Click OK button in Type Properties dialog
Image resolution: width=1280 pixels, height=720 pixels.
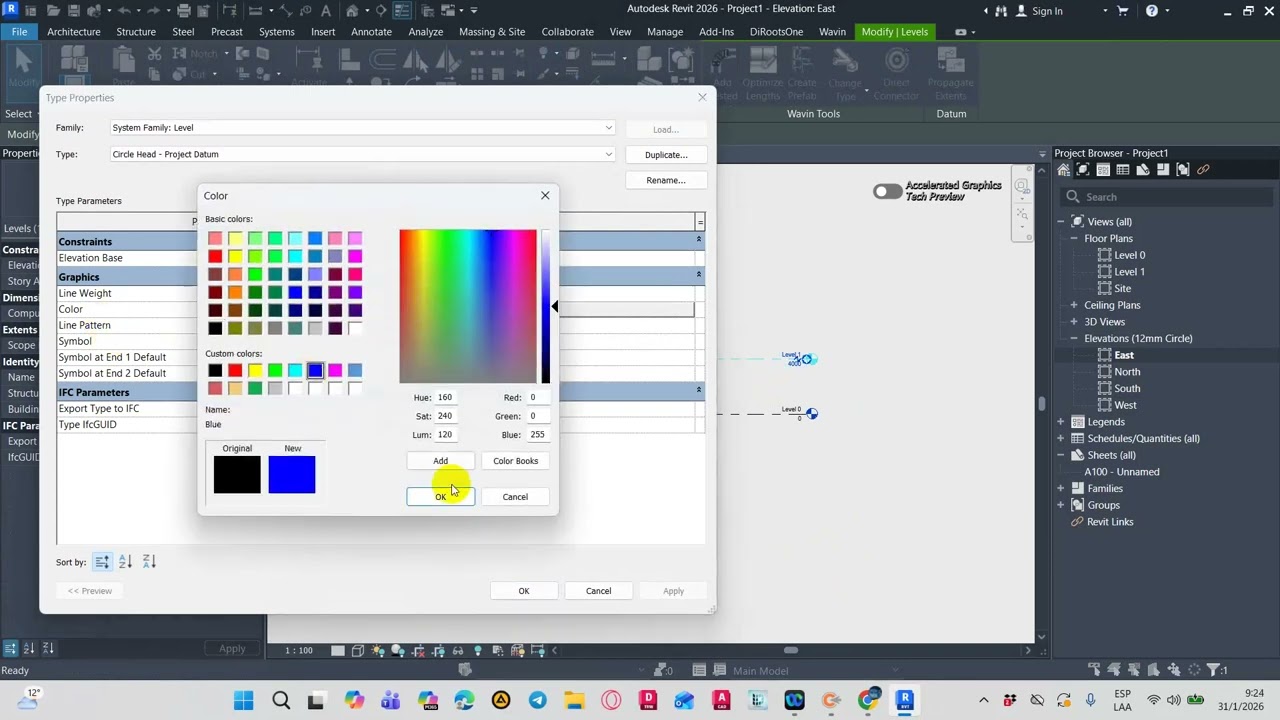point(524,591)
